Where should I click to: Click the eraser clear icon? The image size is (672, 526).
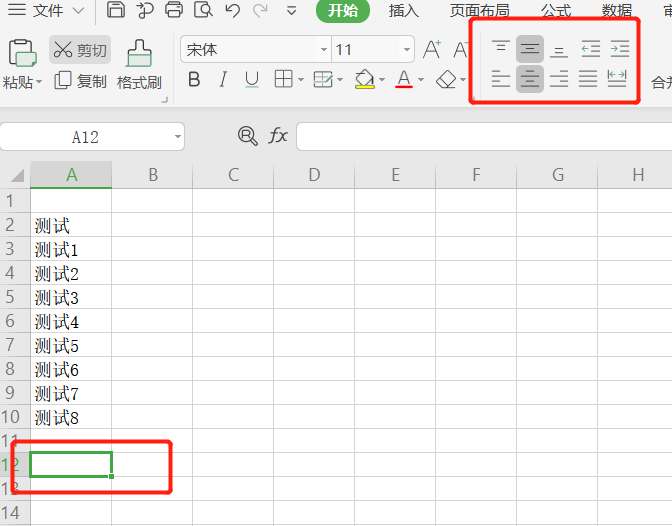tap(446, 79)
